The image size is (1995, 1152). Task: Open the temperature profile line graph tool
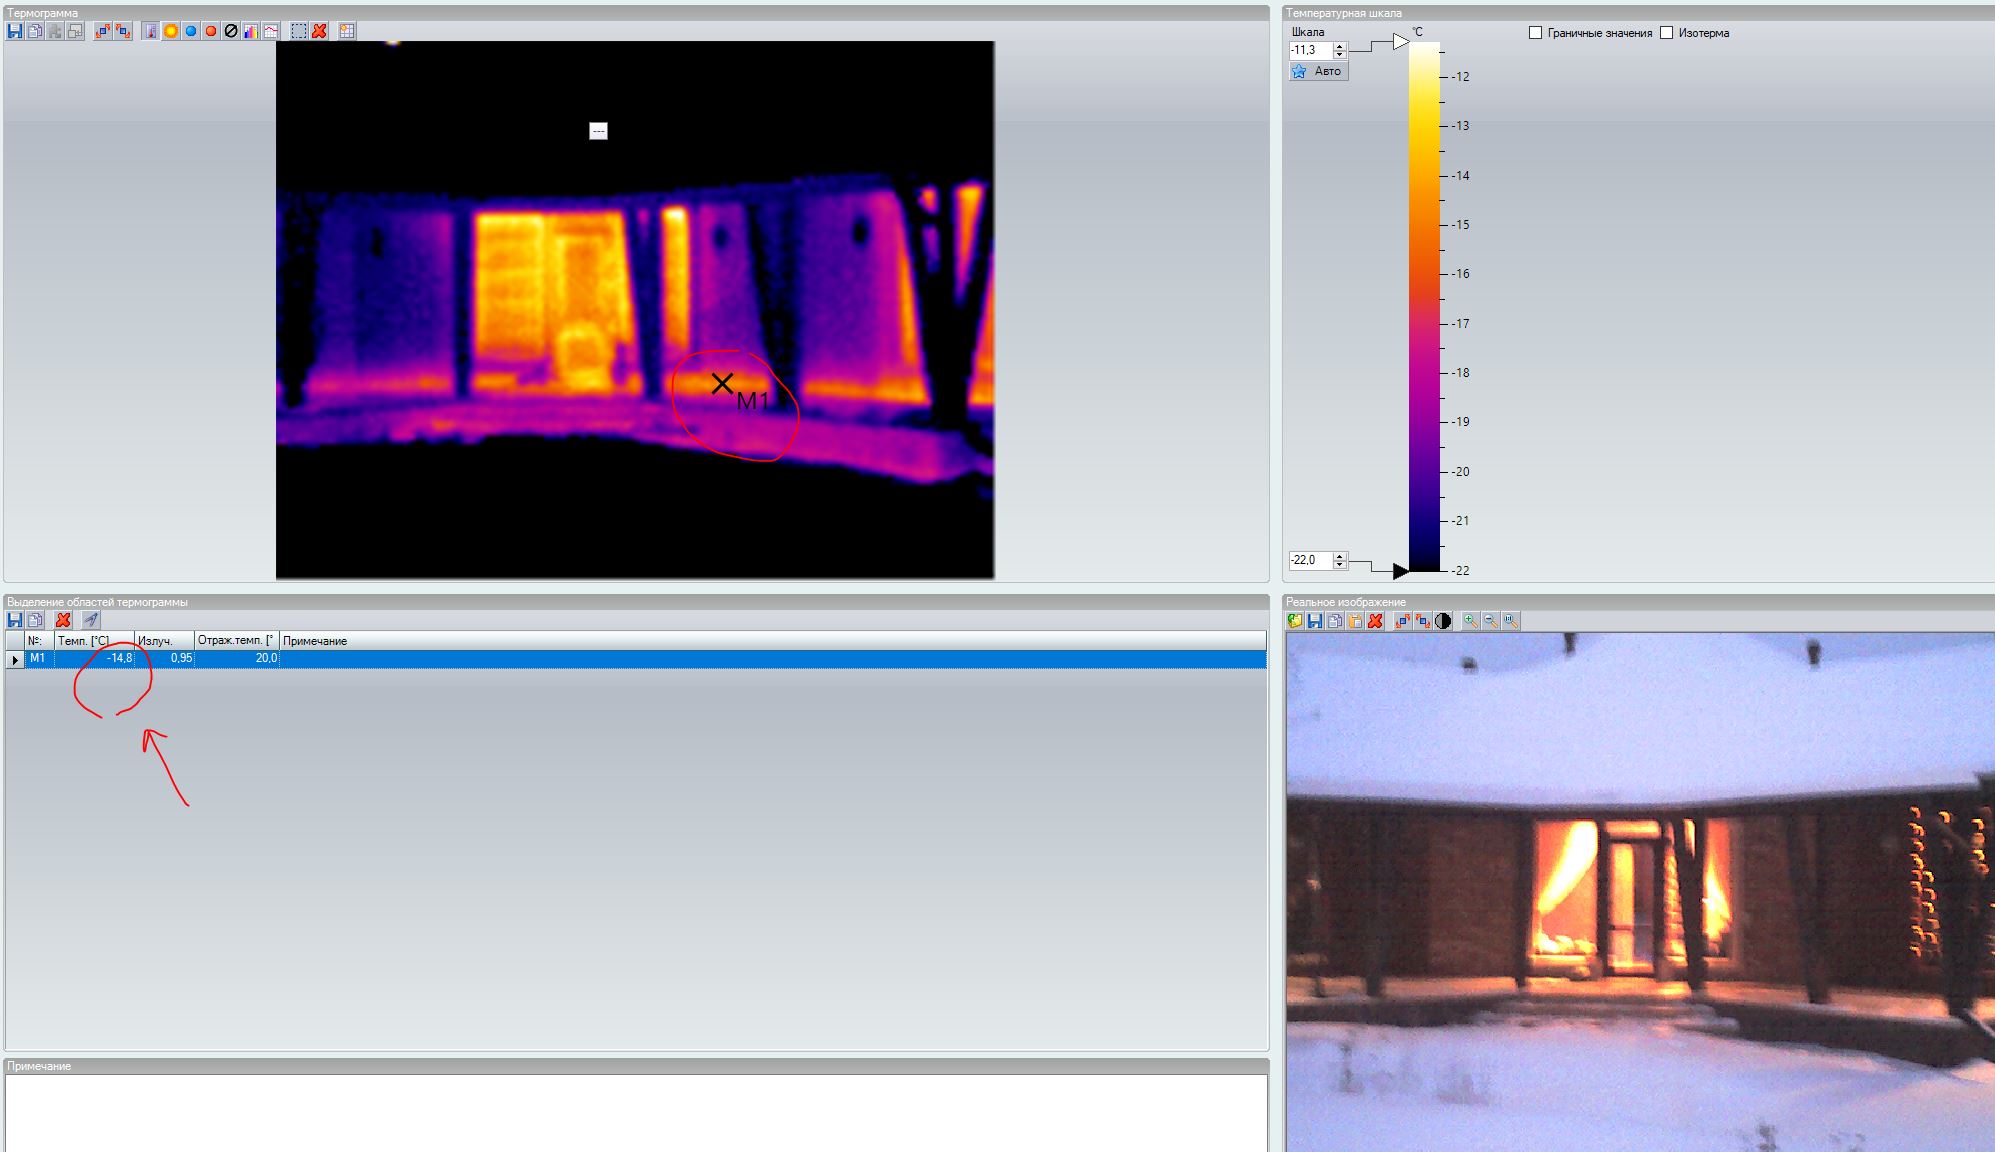271,31
